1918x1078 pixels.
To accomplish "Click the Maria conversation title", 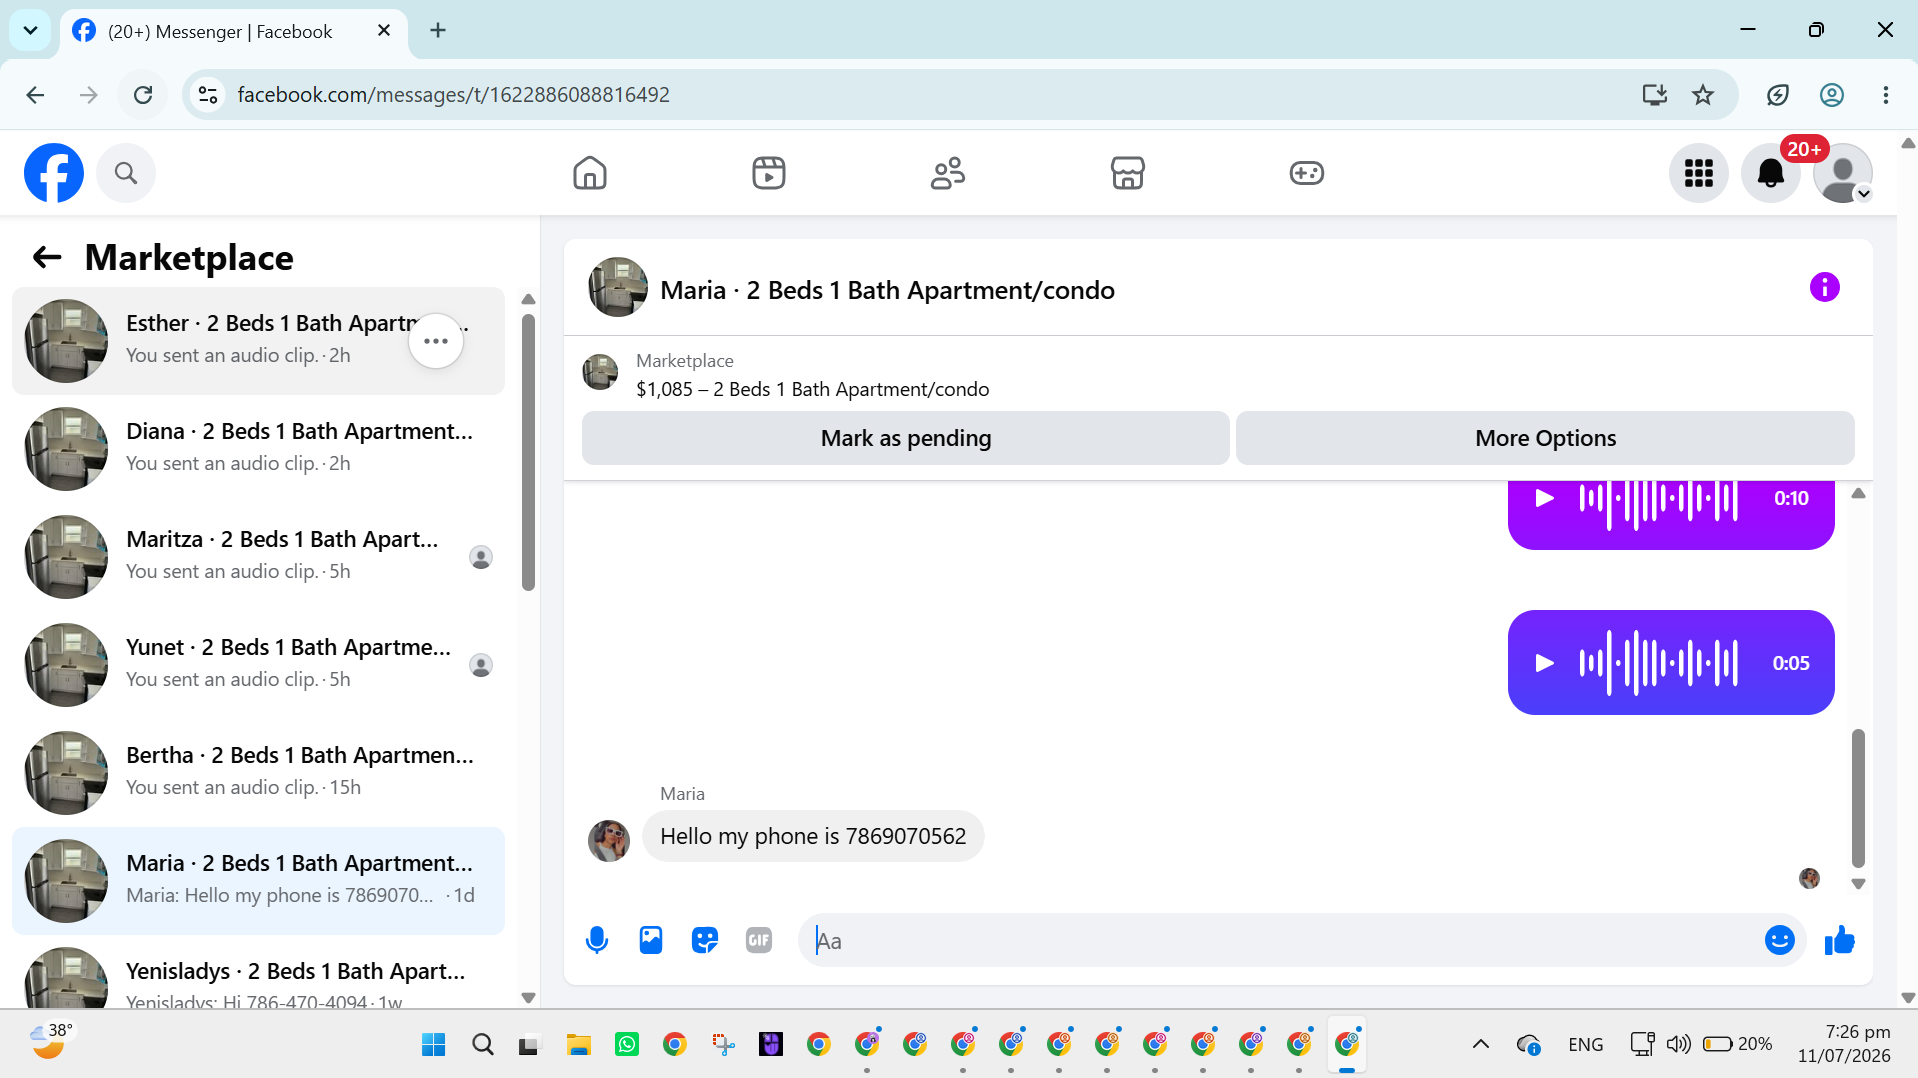I will coord(887,290).
